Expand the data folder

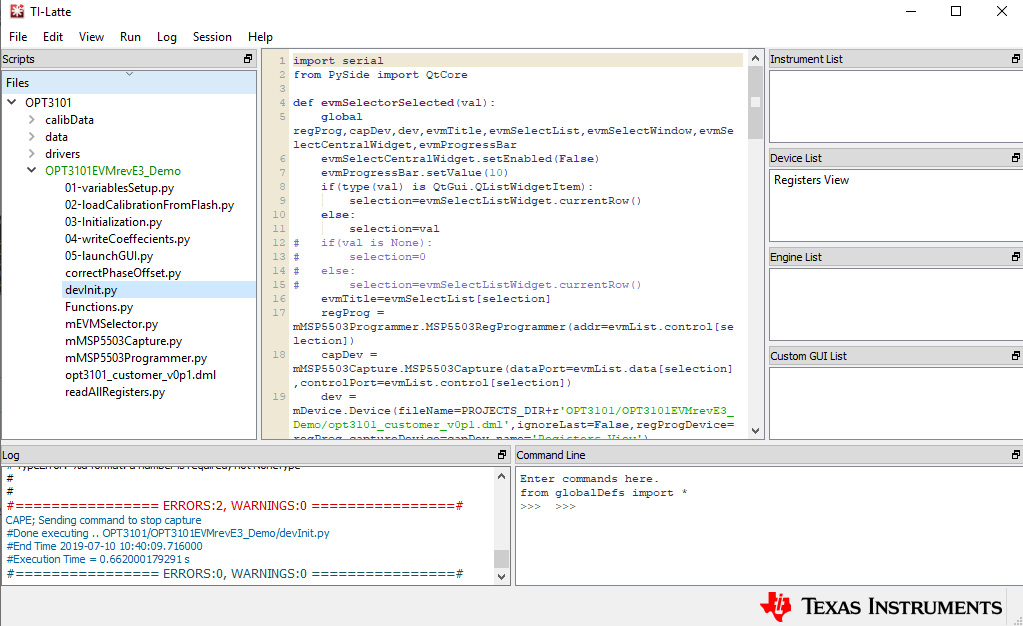pyautogui.click(x=31, y=136)
